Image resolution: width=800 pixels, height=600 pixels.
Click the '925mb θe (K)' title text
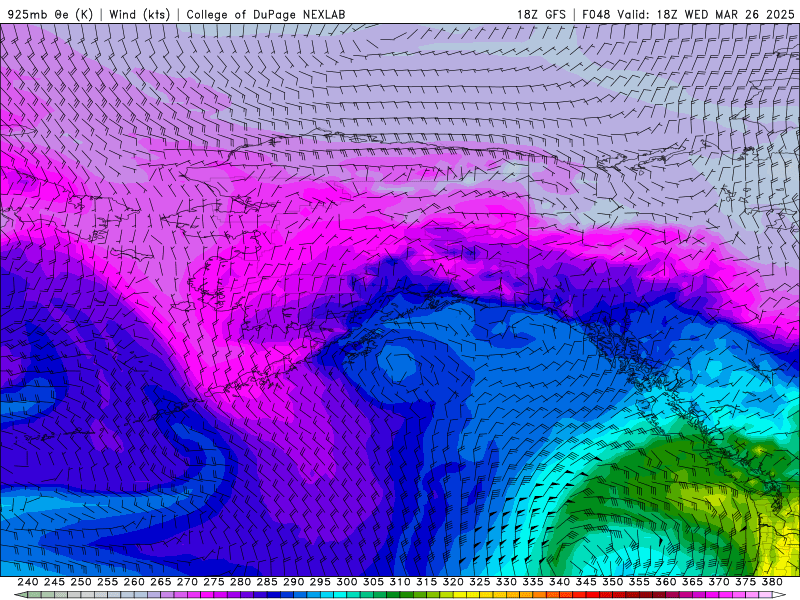tap(50, 14)
